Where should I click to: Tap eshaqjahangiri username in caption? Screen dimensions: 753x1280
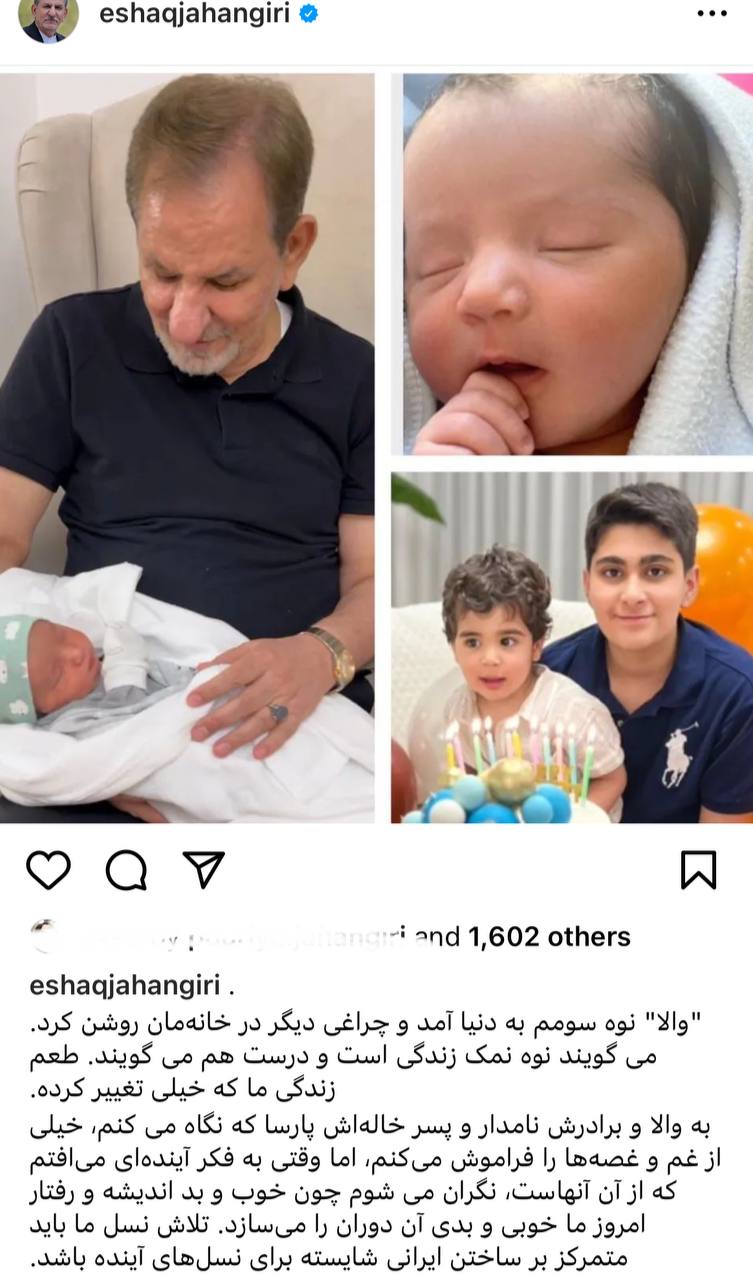126,985
